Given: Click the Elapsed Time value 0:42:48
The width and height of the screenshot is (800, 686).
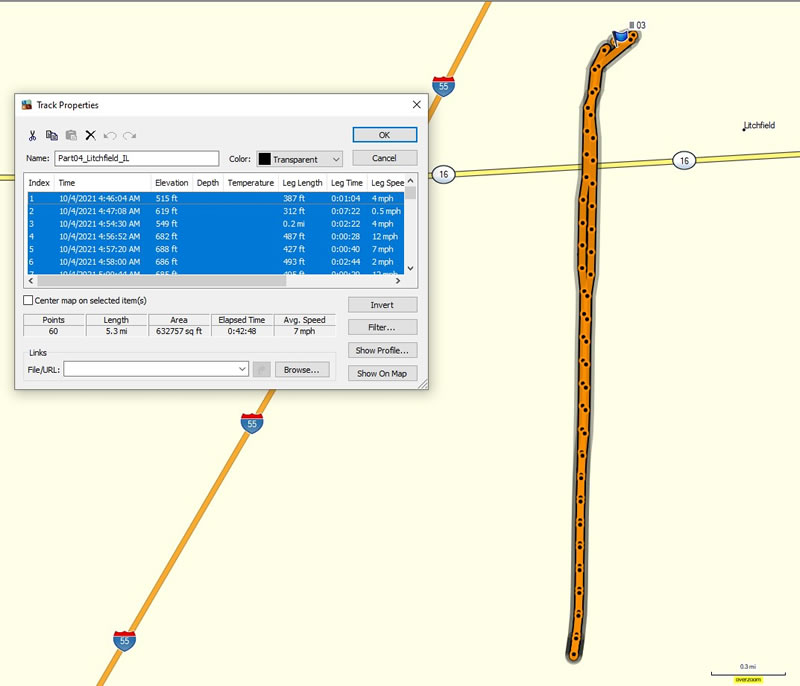Looking at the screenshot, I should (242, 332).
